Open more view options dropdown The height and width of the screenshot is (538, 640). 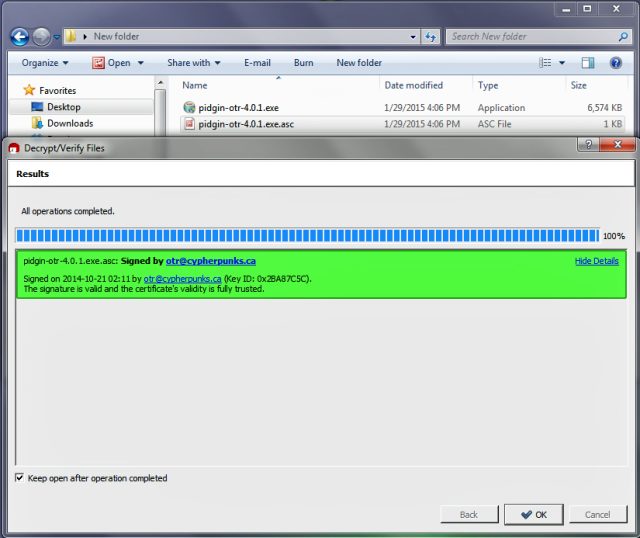coord(562,63)
